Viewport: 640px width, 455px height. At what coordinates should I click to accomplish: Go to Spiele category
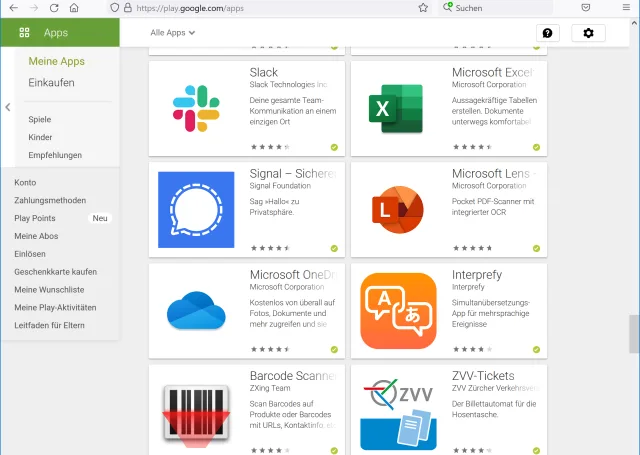click(x=40, y=119)
